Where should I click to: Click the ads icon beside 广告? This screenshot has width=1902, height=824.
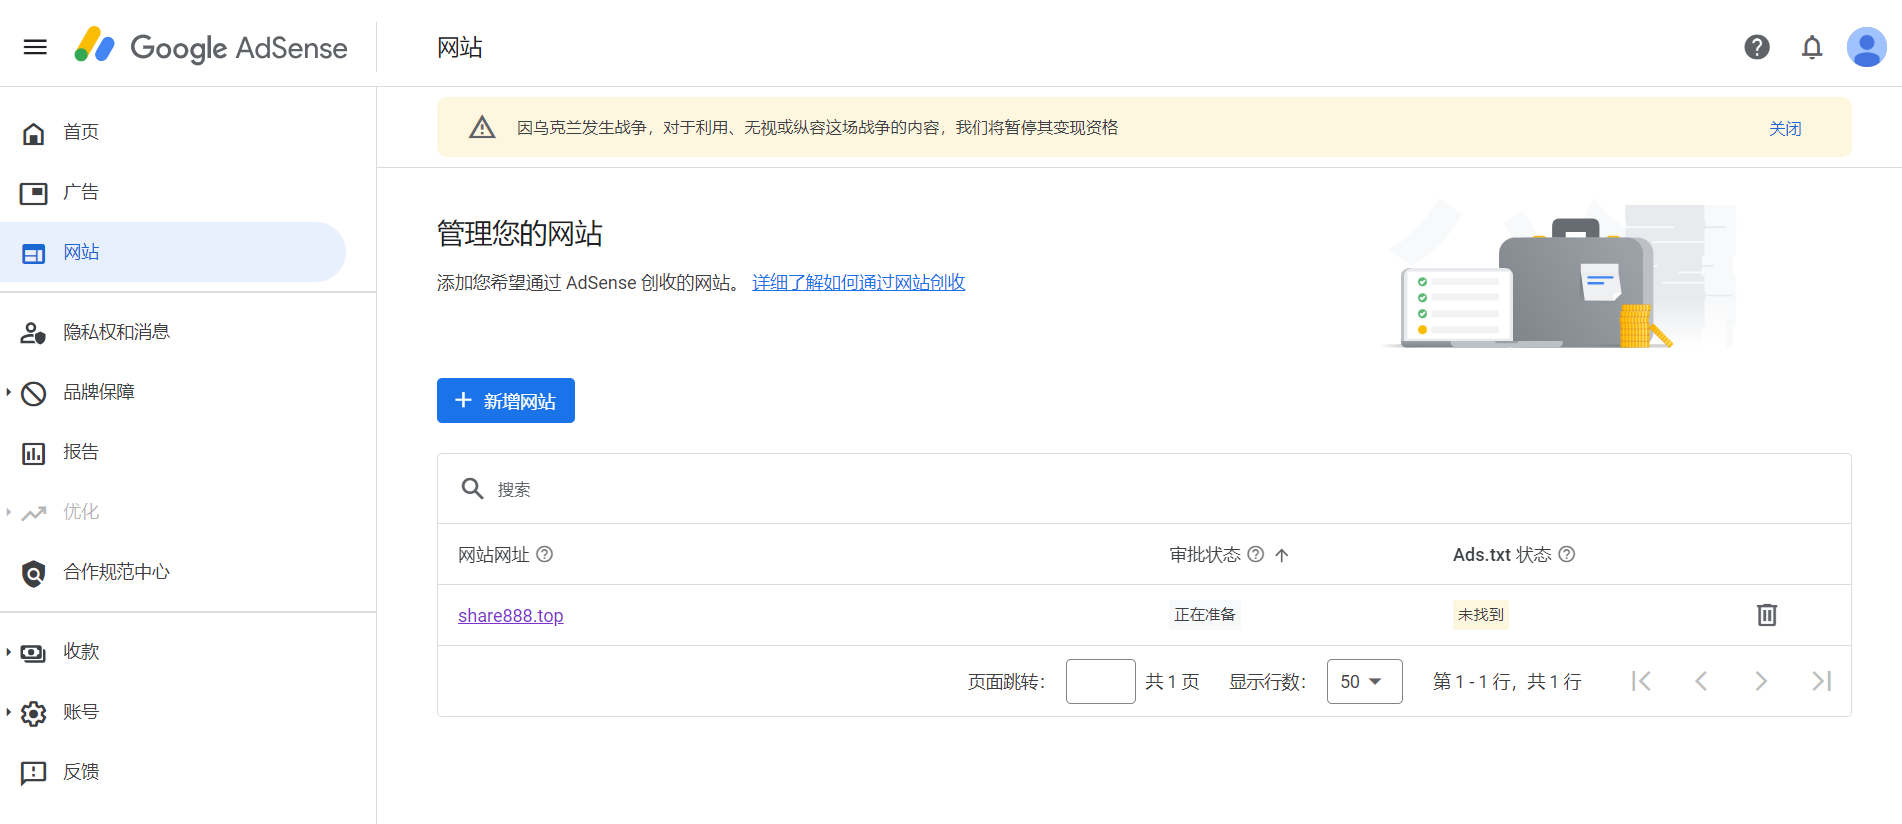[x=34, y=193]
